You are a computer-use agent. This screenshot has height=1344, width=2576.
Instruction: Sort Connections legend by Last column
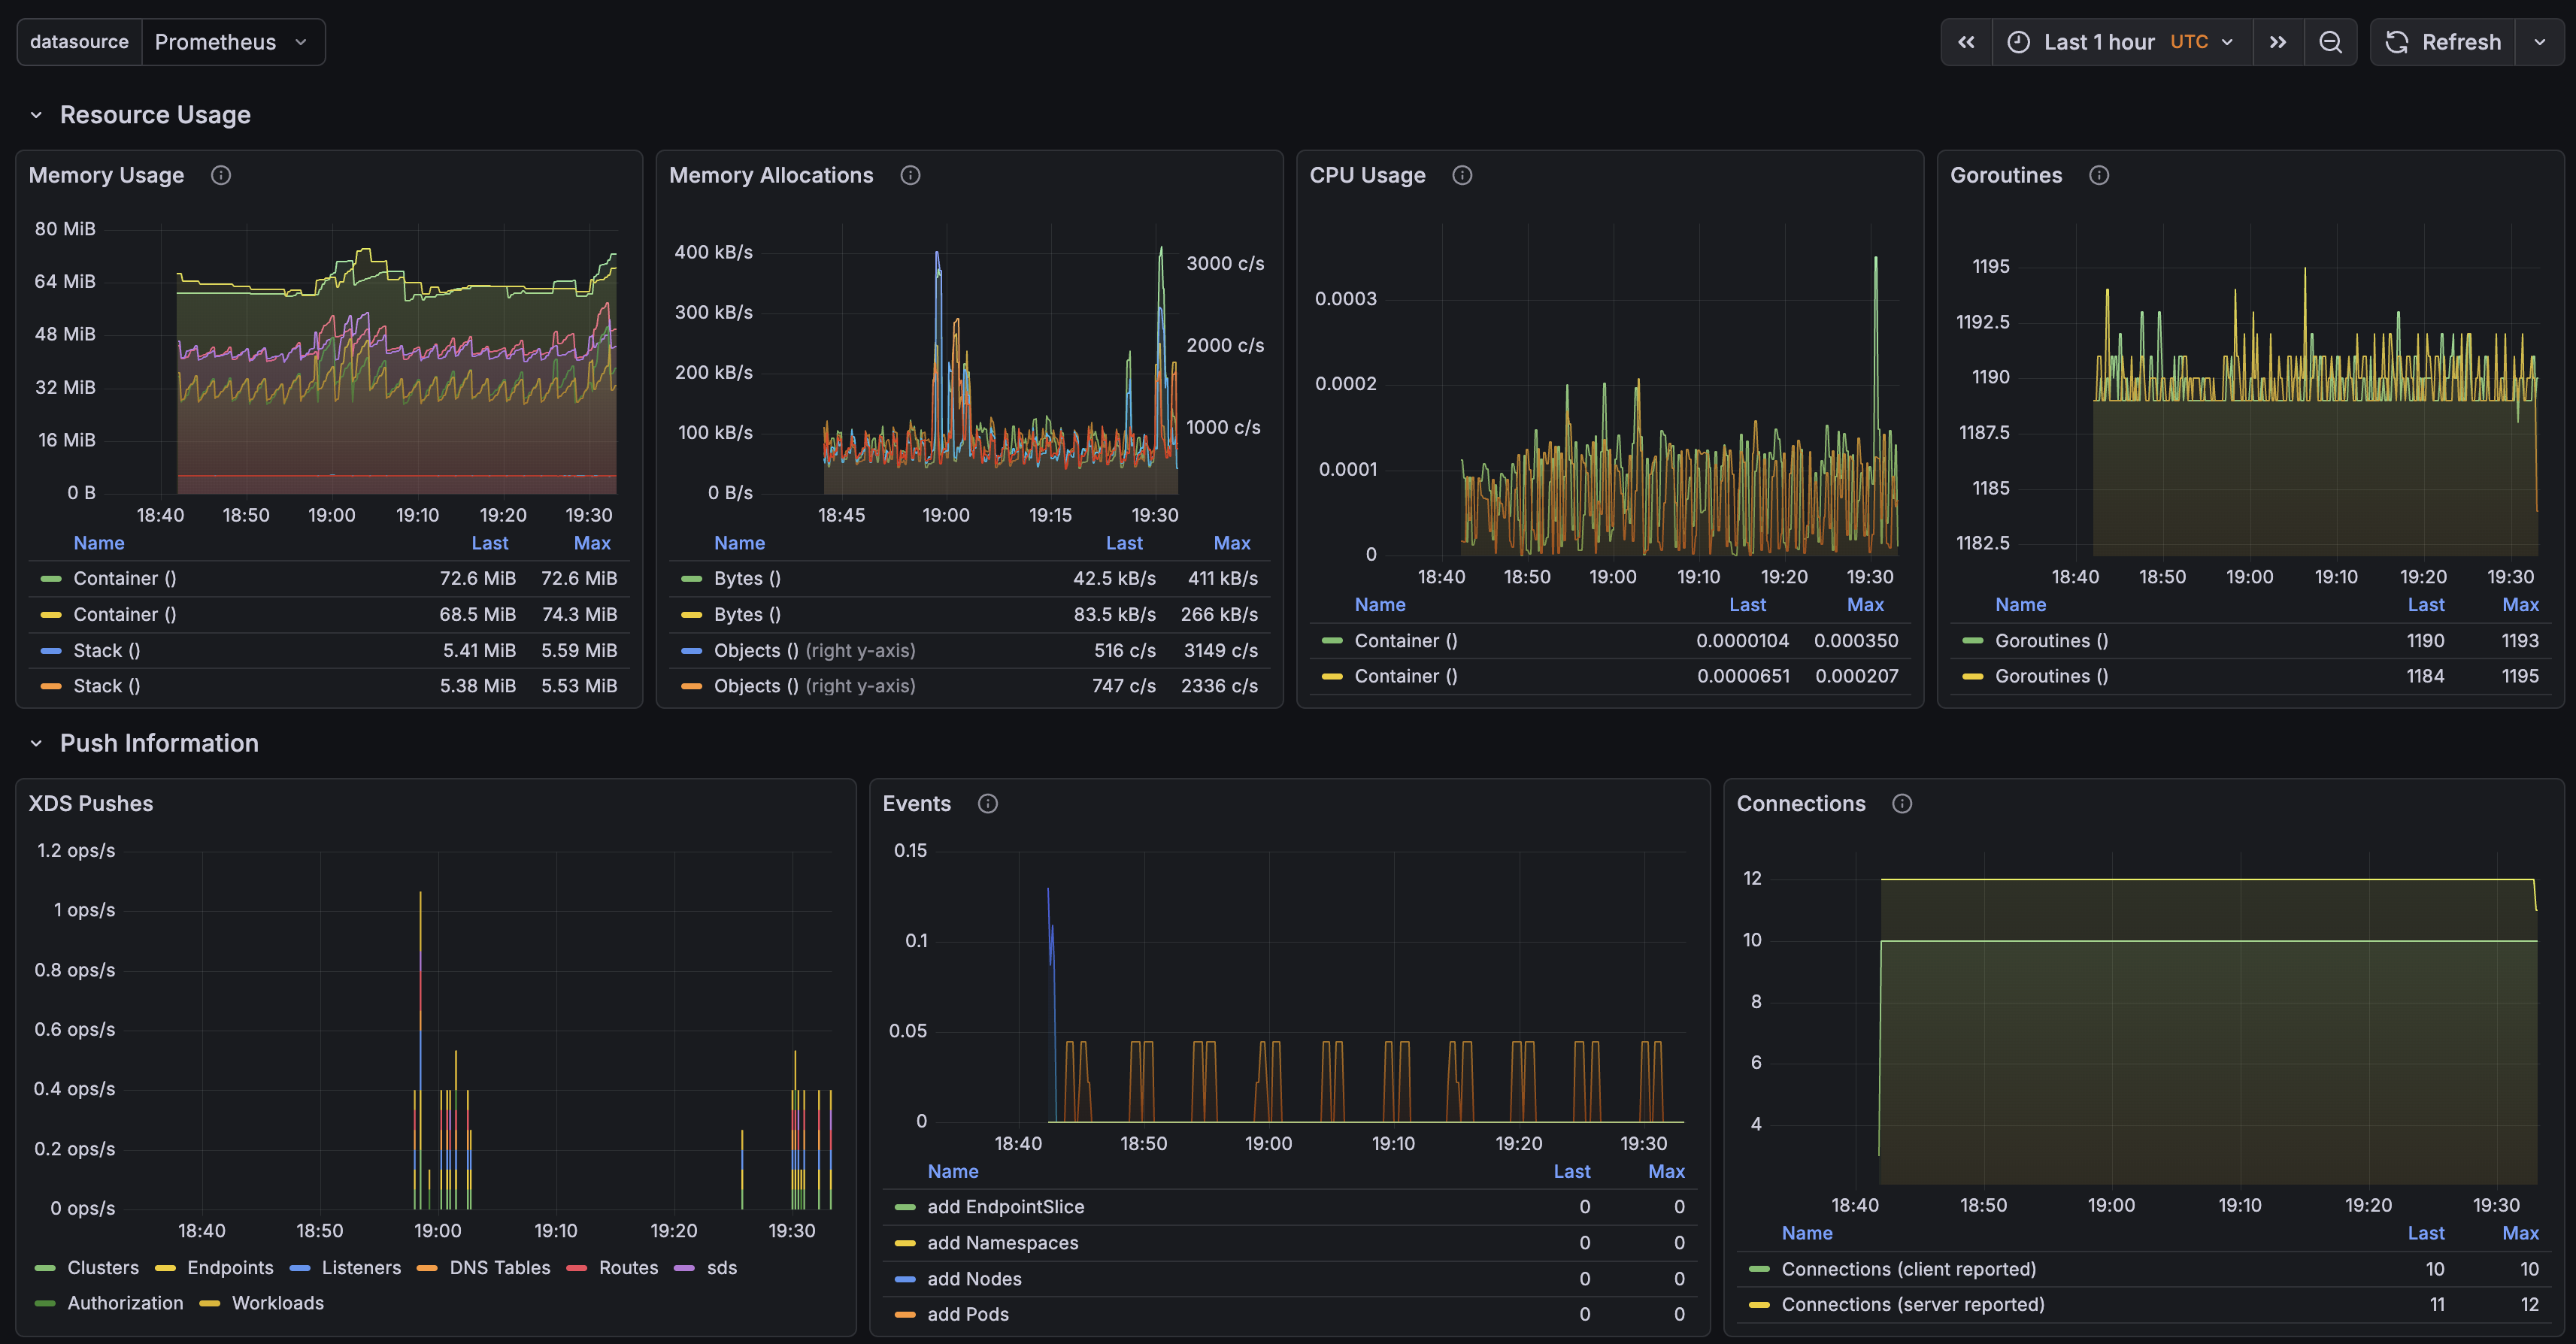2426,1233
